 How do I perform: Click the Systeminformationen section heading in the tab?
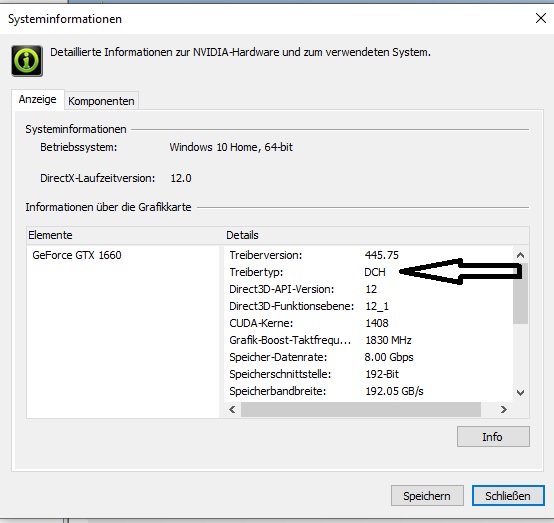(76, 129)
